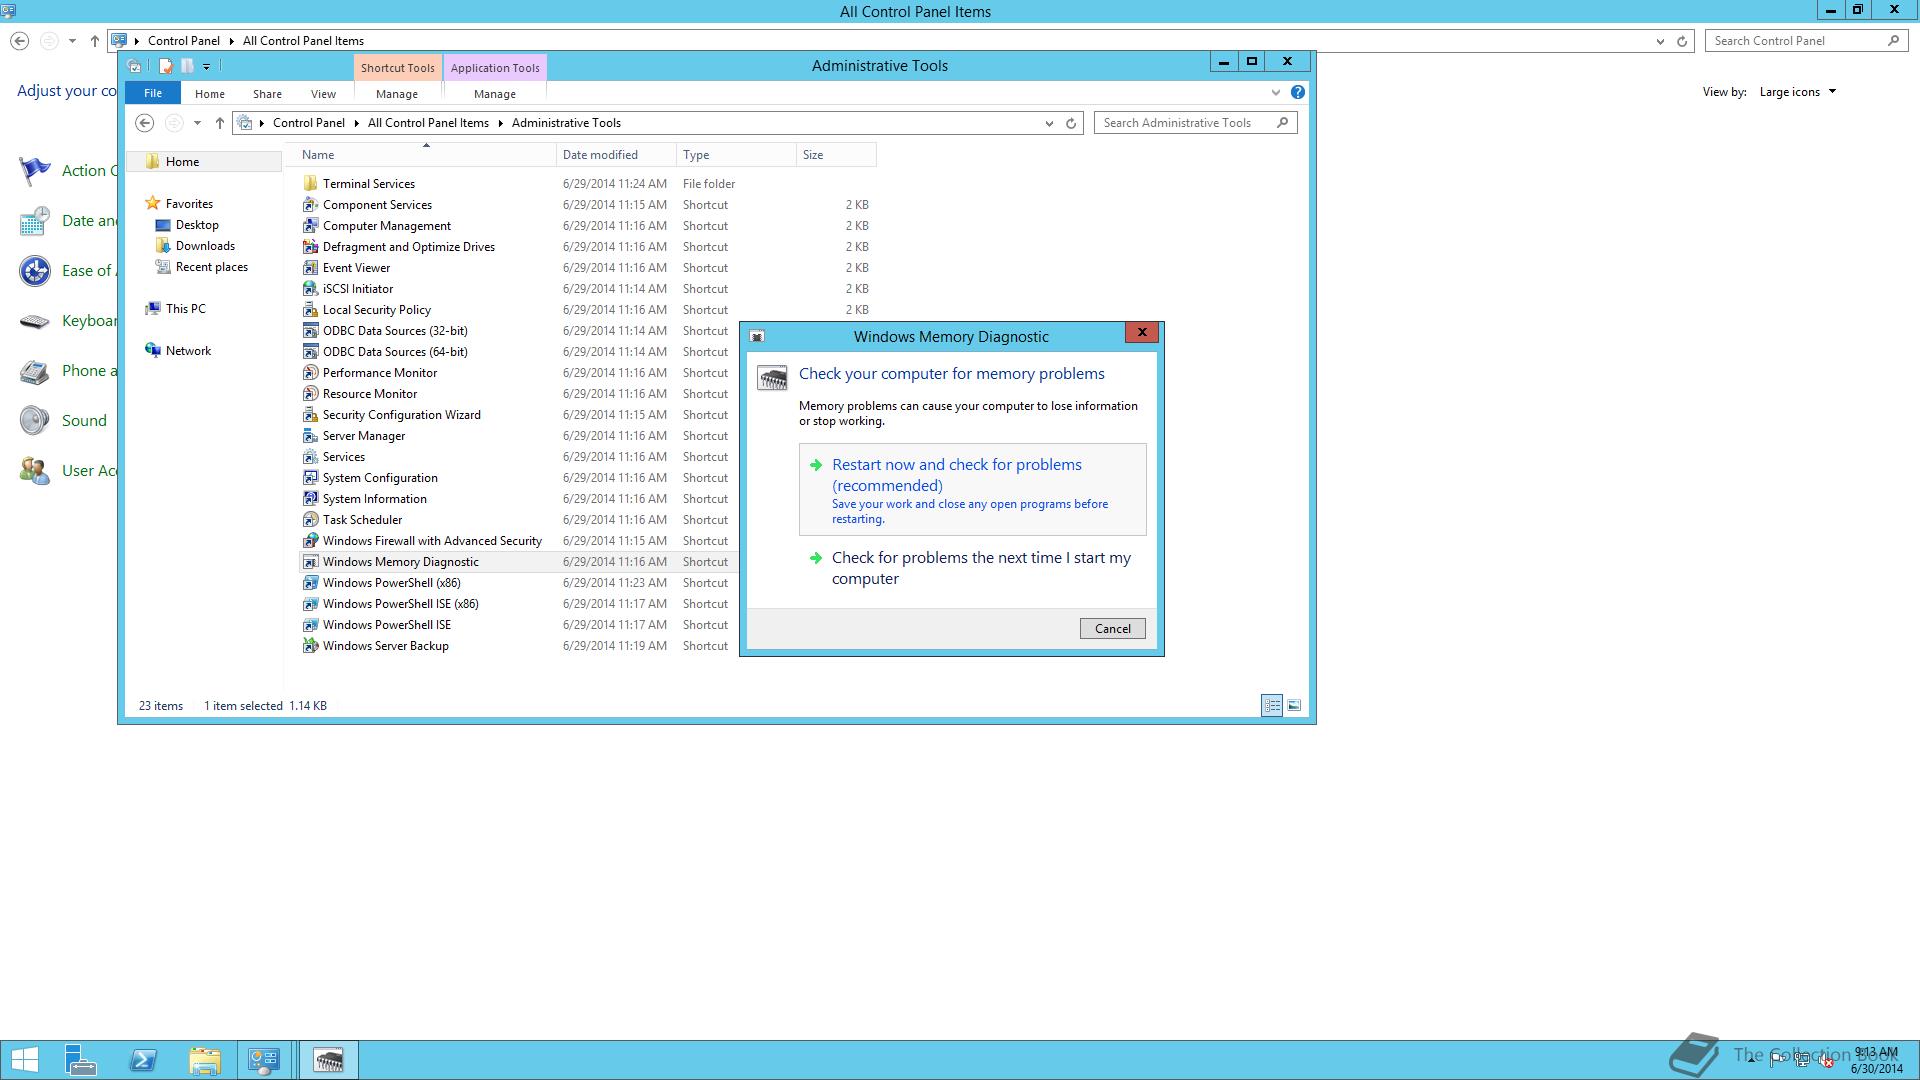Select the Windows Server Backup icon
This screenshot has width=1920, height=1080.
310,646
